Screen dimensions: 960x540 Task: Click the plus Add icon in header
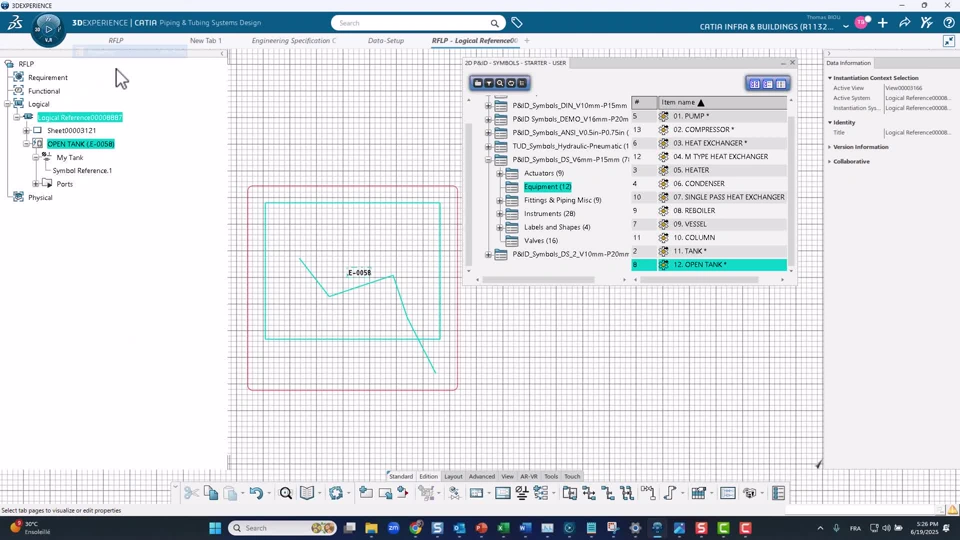tap(882, 23)
